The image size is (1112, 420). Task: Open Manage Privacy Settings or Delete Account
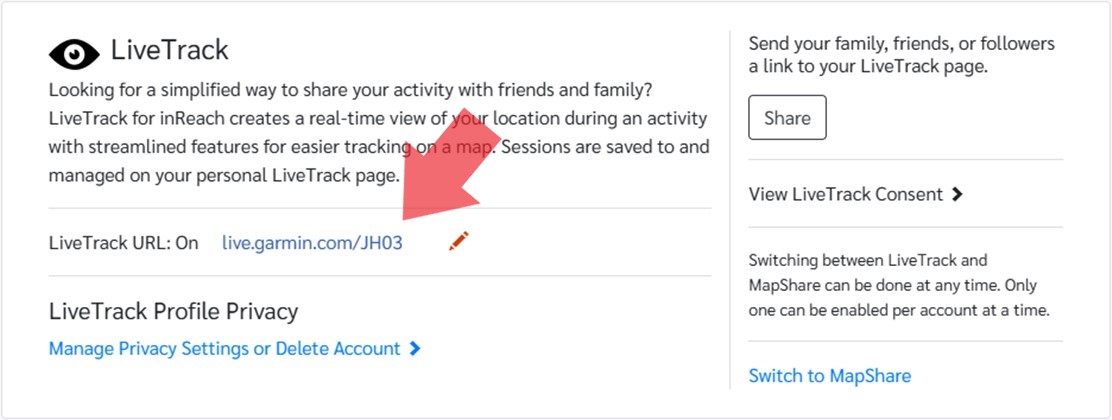[224, 349]
